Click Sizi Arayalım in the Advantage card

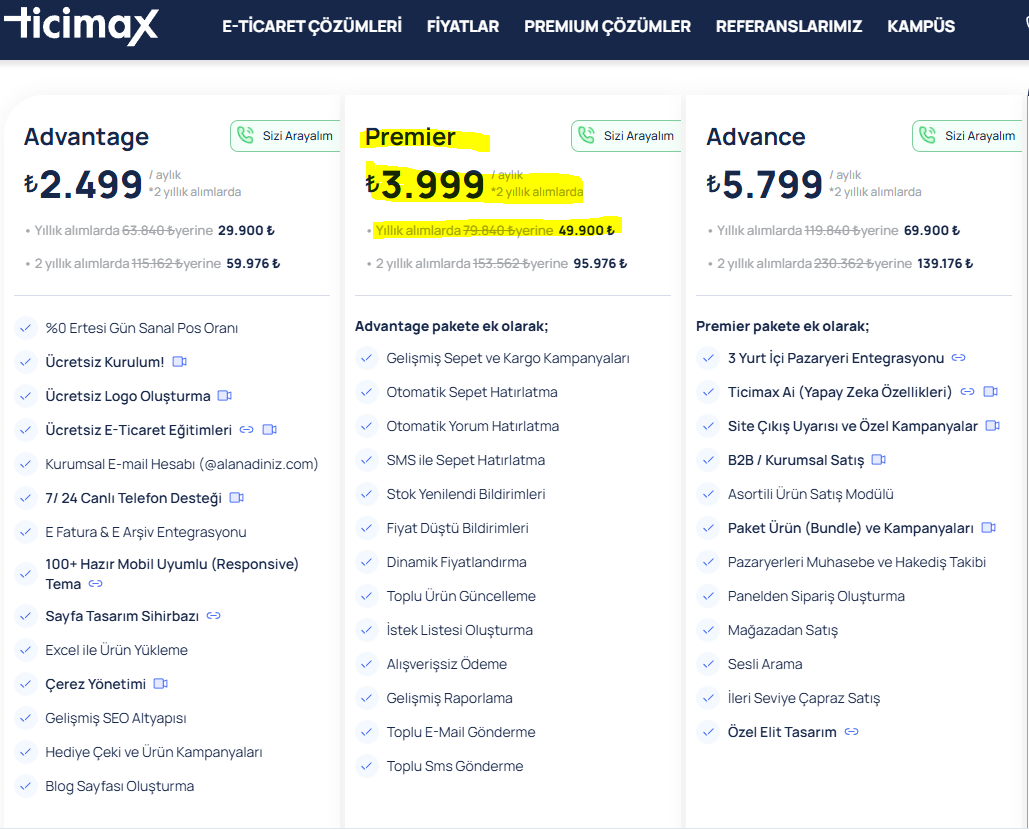click(285, 136)
